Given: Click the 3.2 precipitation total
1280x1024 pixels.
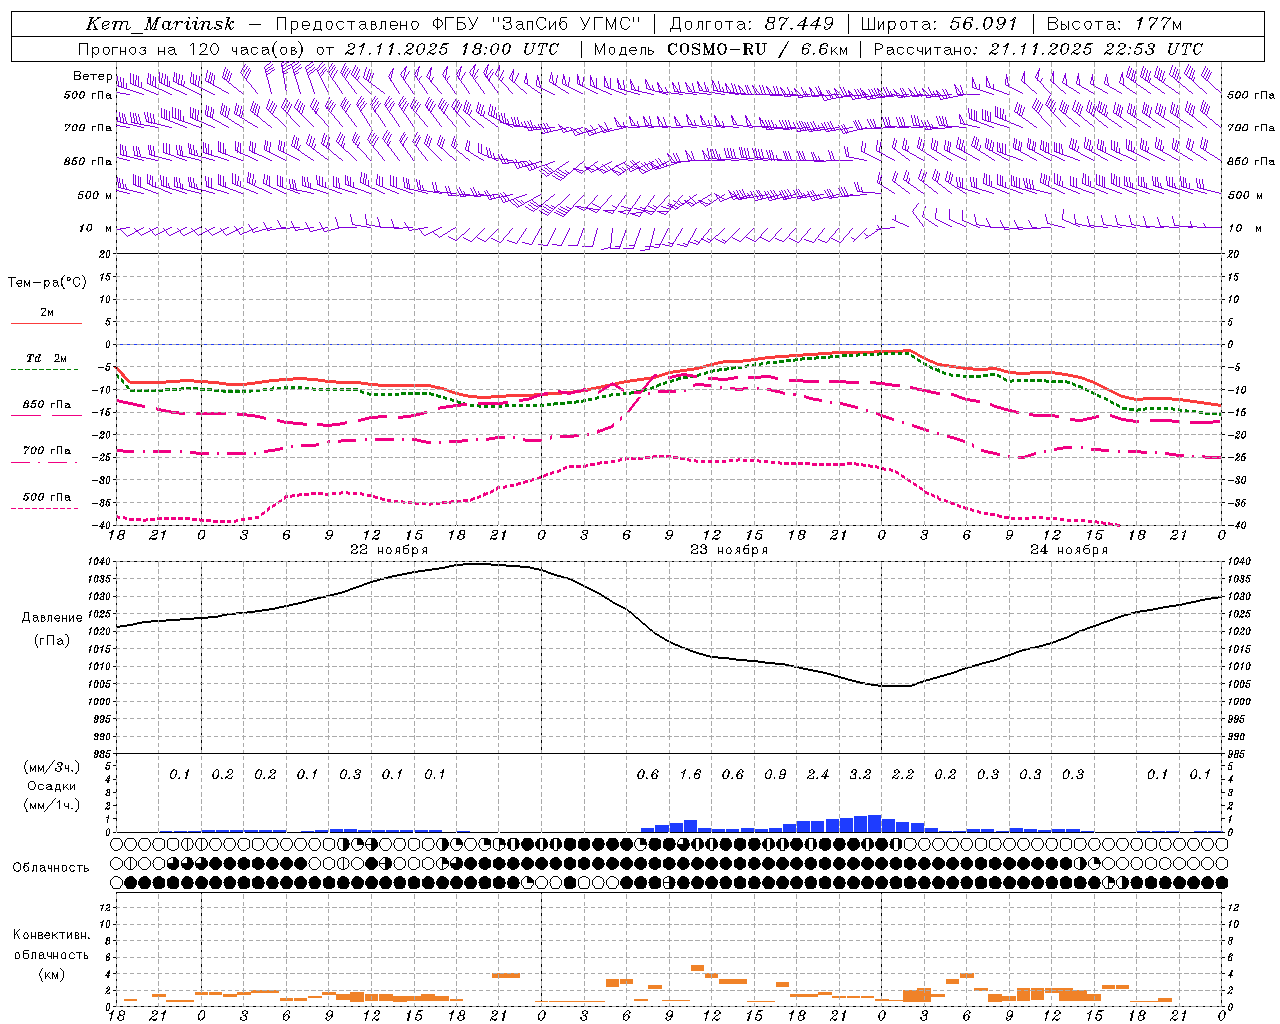Looking at the screenshot, I should pos(860,774).
